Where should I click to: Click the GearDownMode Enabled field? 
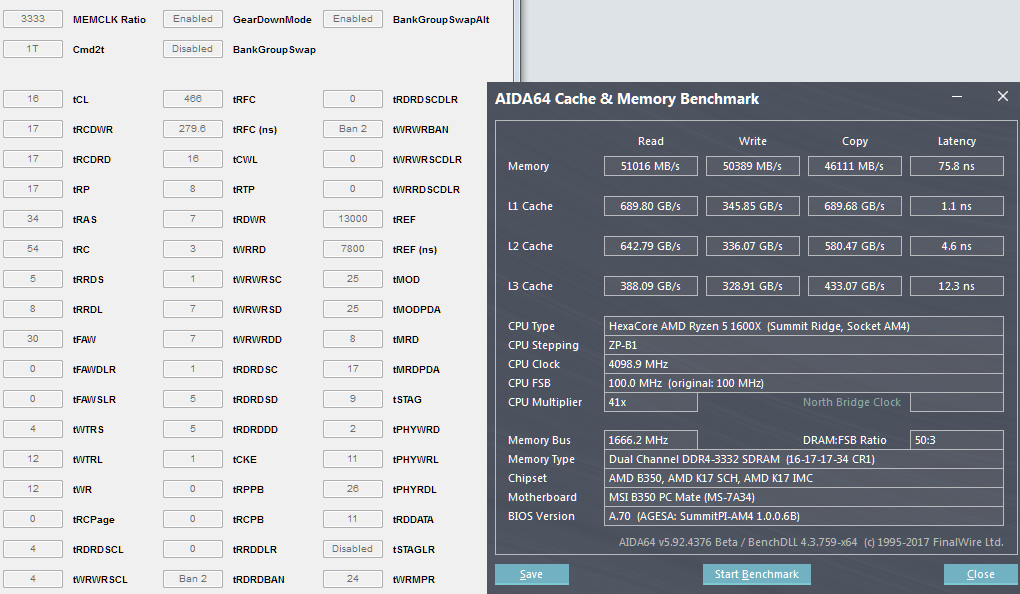pos(193,19)
